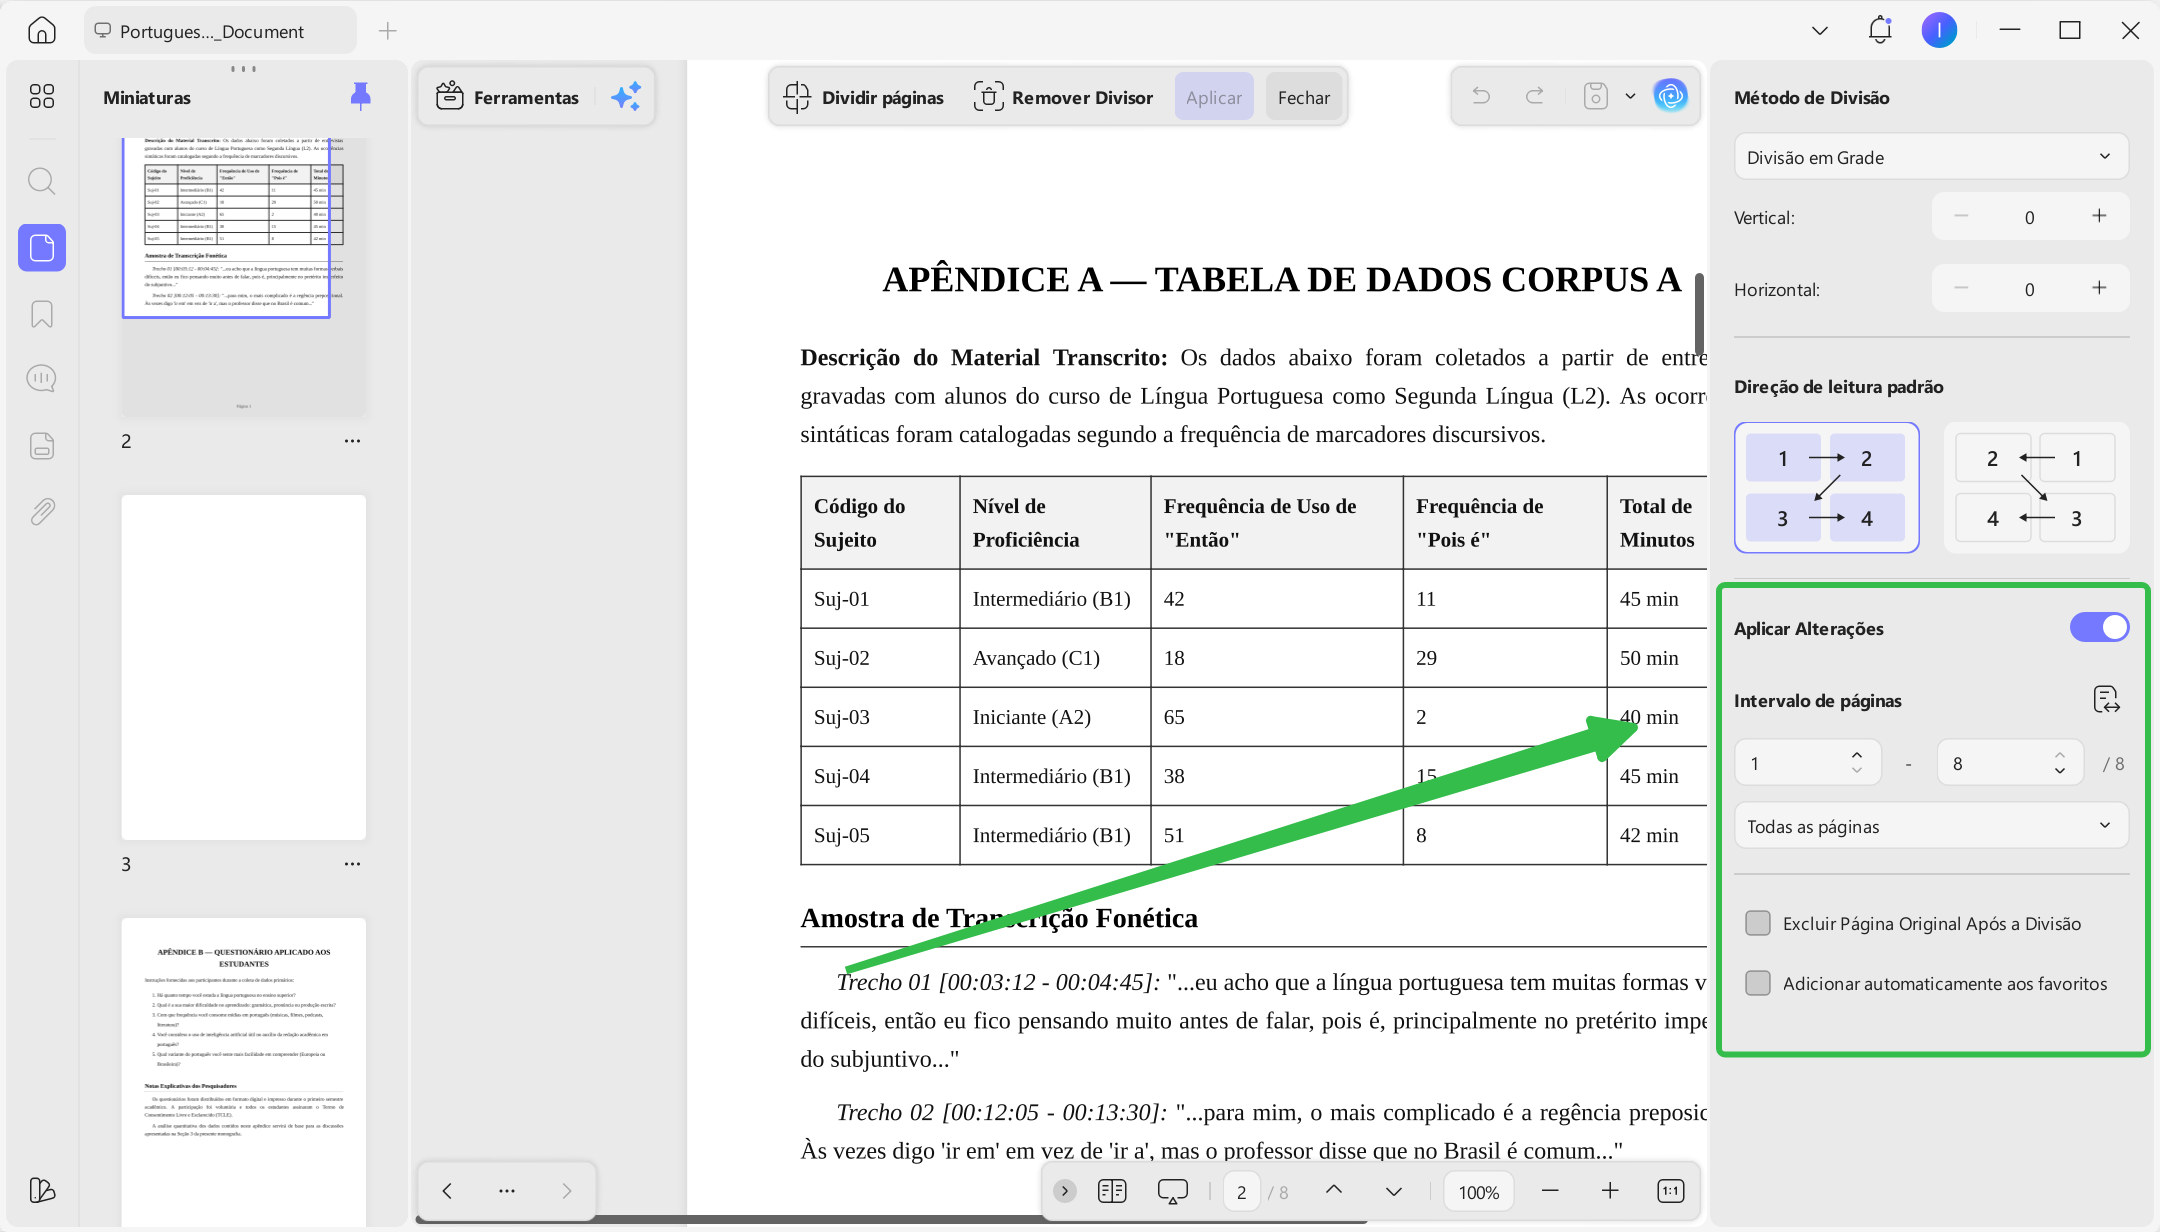Open the comments panel icon

pos(41,378)
